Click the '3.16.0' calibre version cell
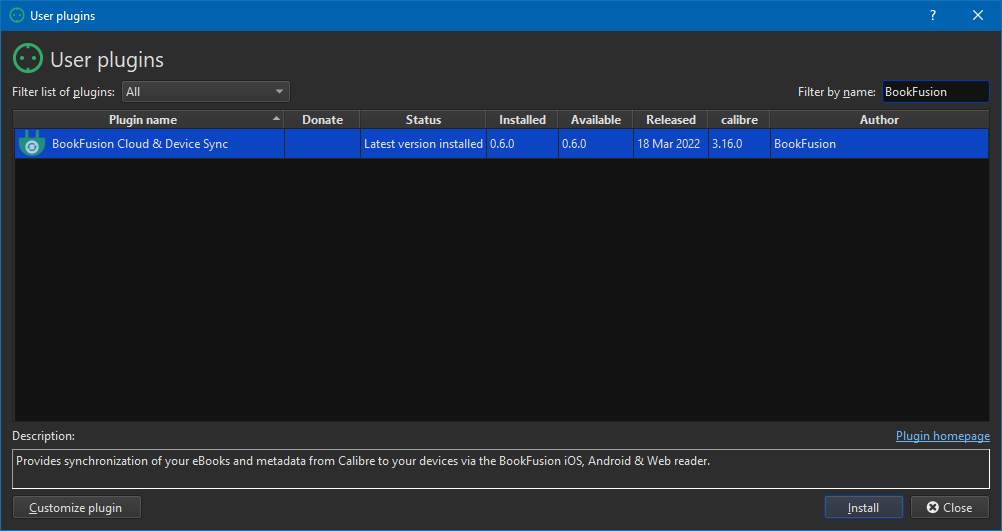Image resolution: width=1002 pixels, height=531 pixels. [739, 144]
